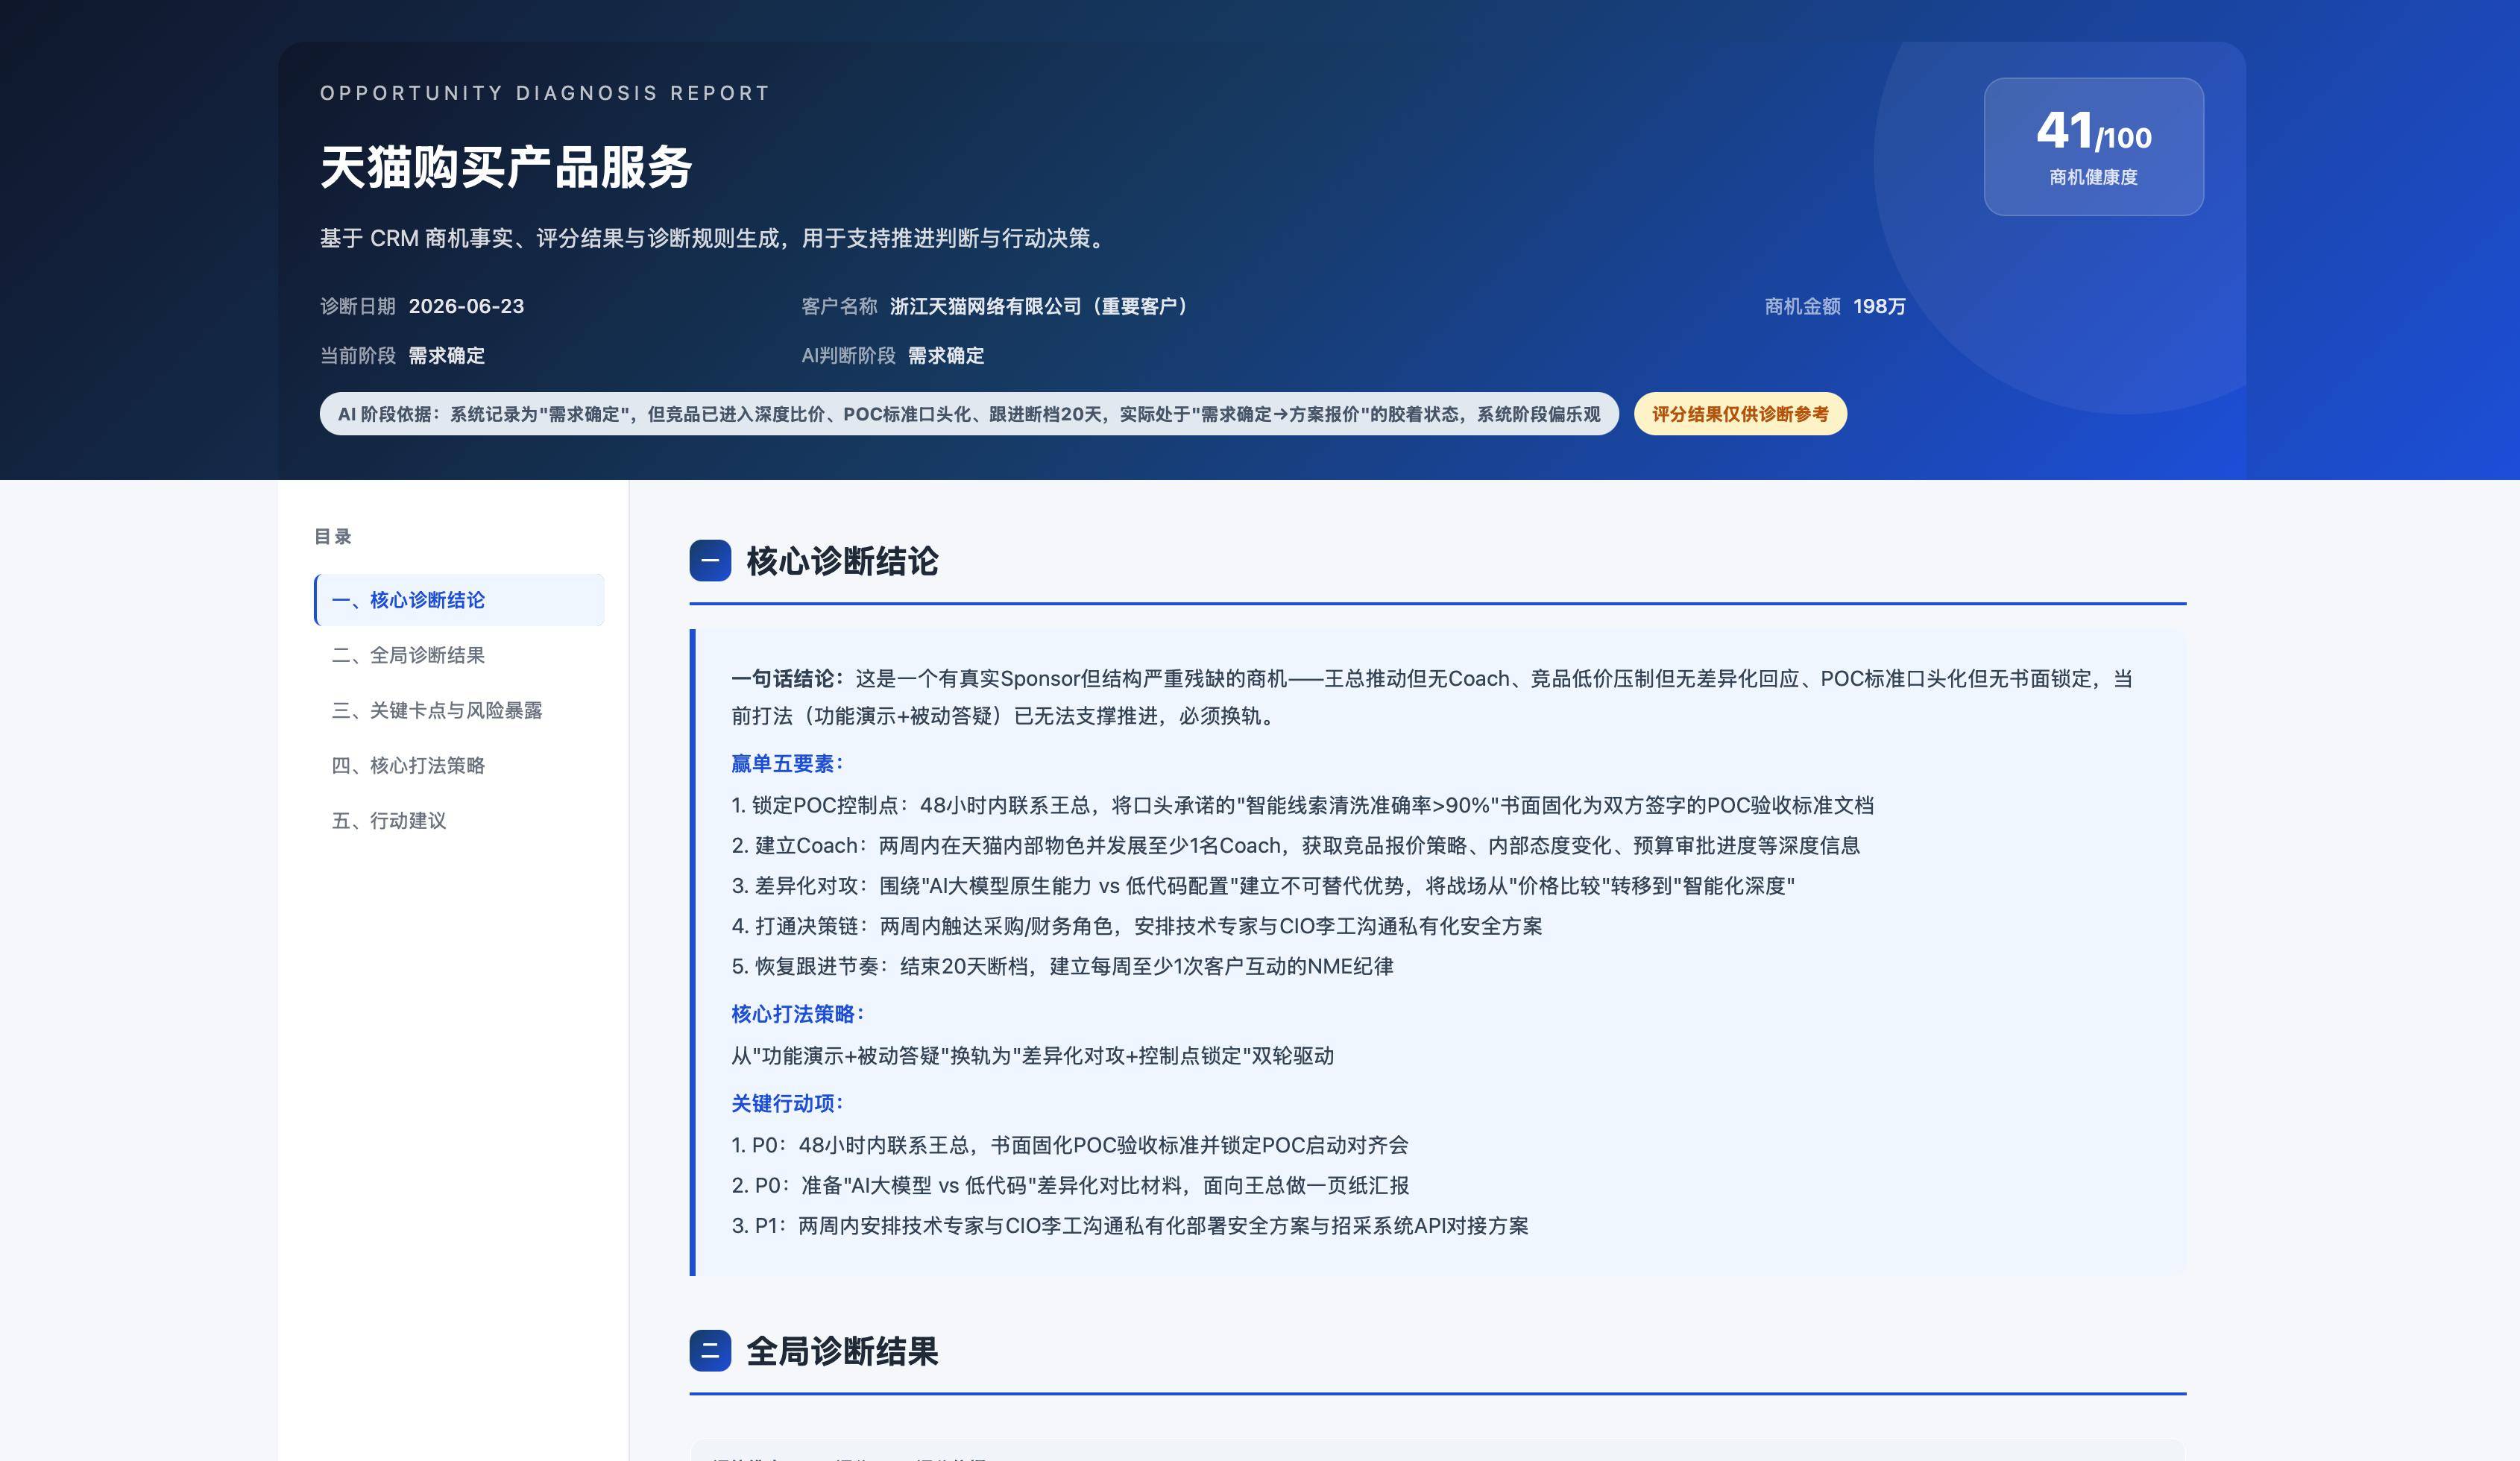Click the first P0 action about 联系王总
2520x1461 pixels.
coord(1069,1145)
